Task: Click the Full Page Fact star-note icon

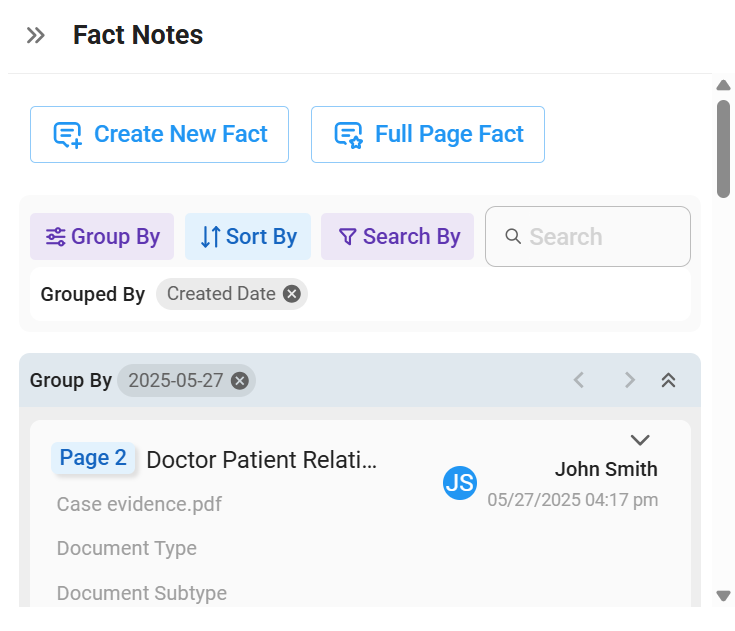Action: click(349, 135)
